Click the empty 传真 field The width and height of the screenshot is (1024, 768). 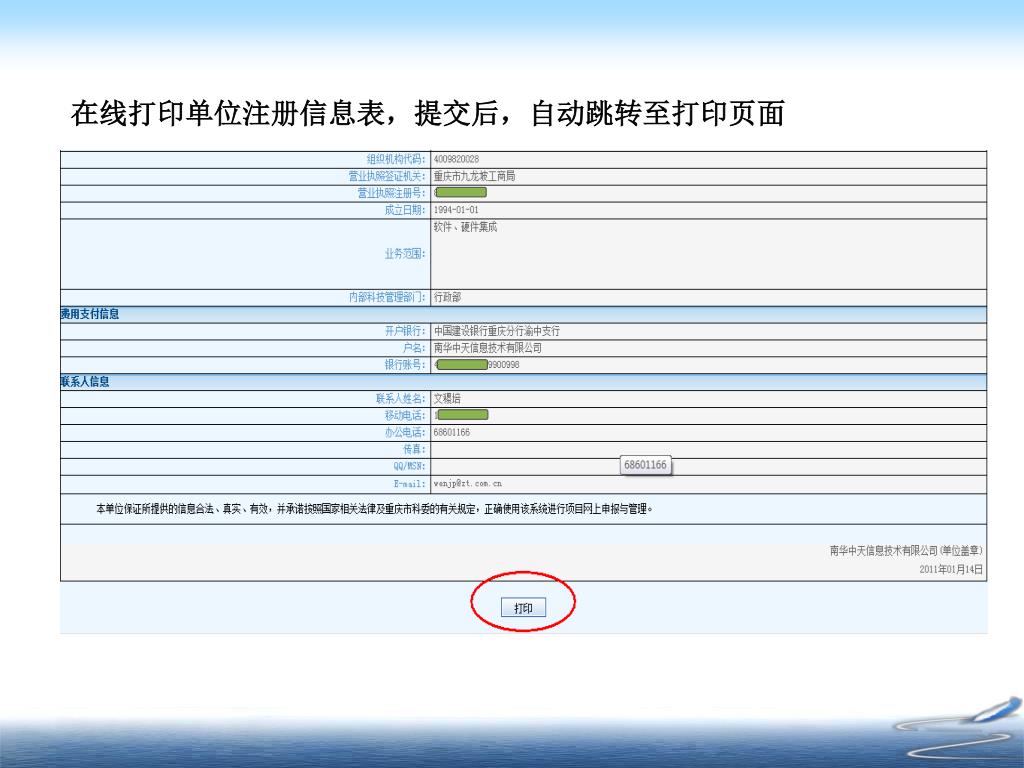[700, 449]
